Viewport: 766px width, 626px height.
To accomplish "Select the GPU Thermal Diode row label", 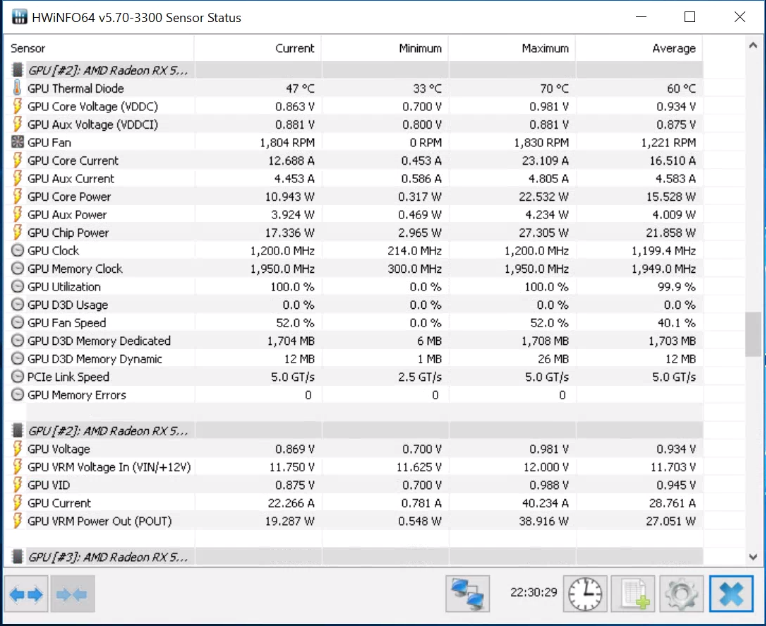I will (x=76, y=88).
